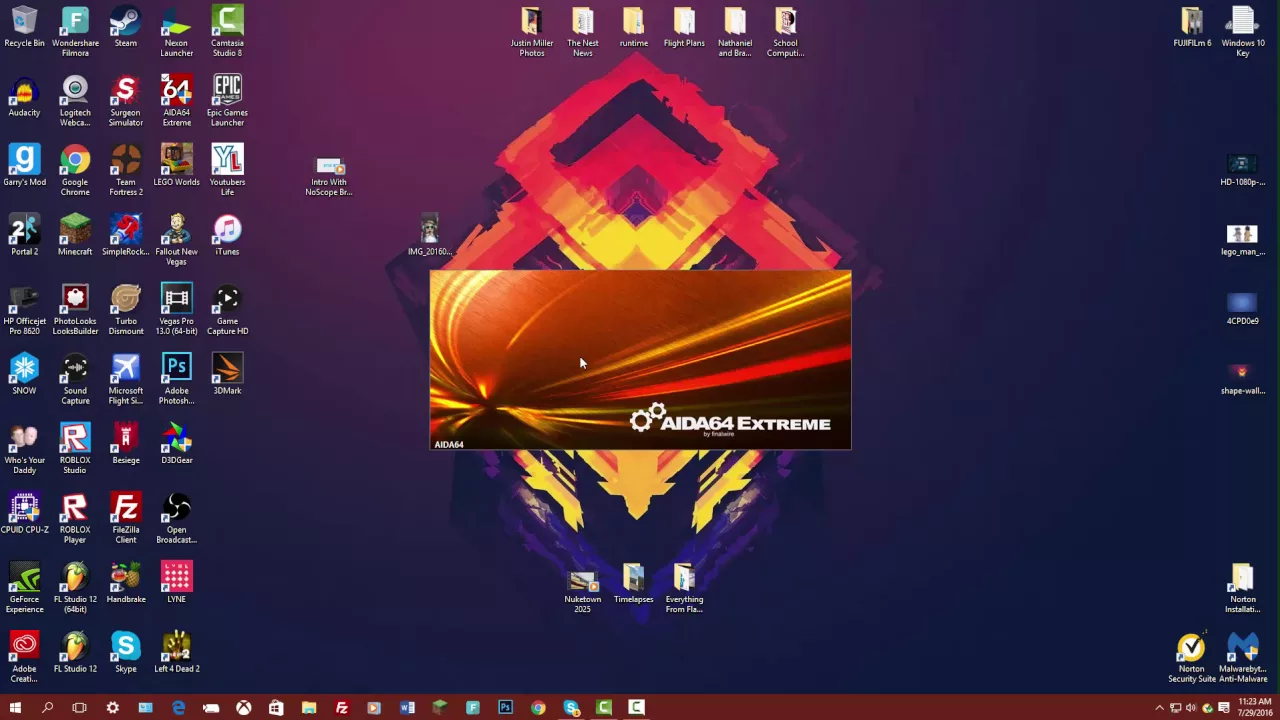Select the Timelapses folder on desktop
The height and width of the screenshot is (720, 1280).
pyautogui.click(x=633, y=584)
